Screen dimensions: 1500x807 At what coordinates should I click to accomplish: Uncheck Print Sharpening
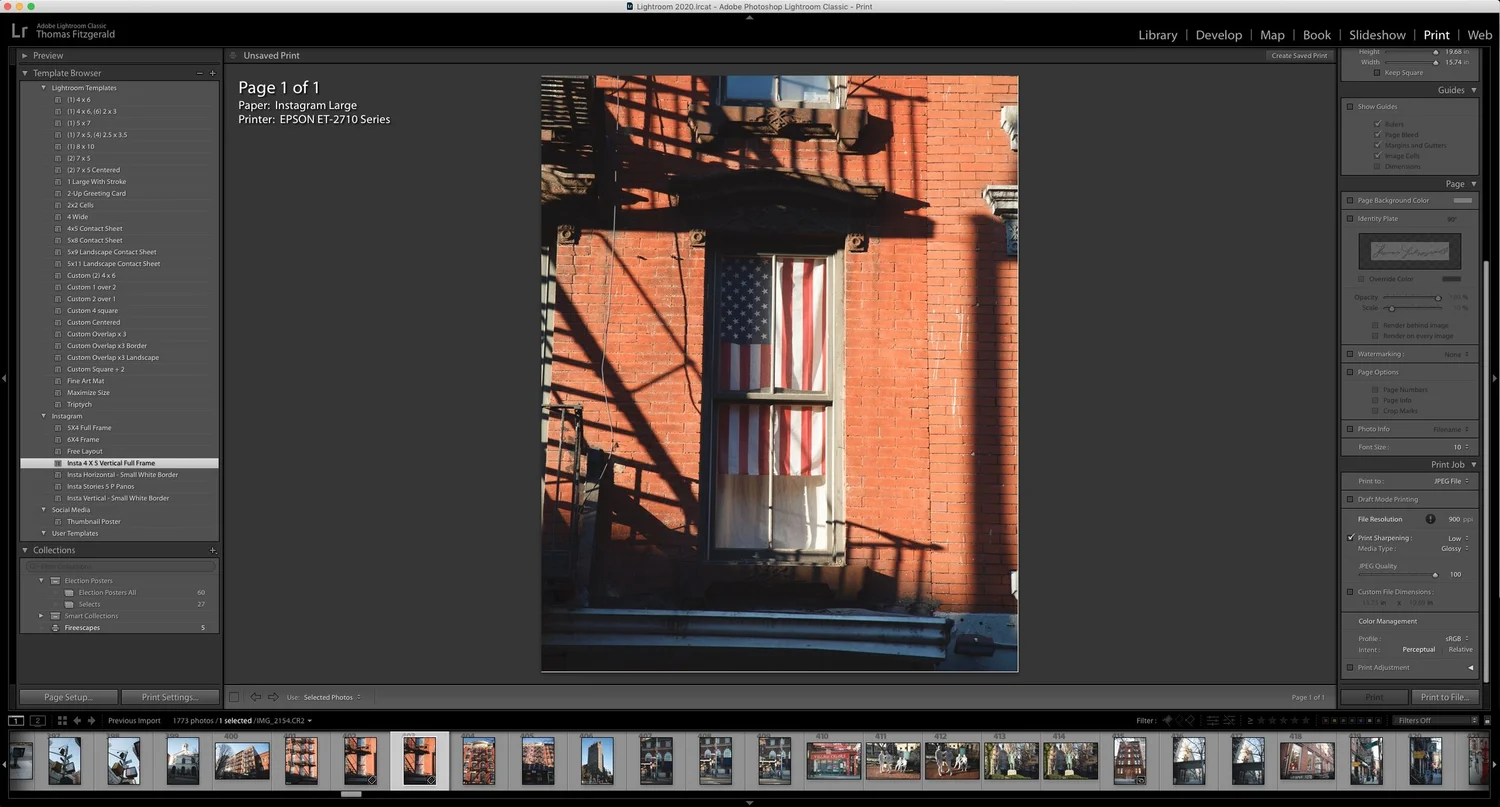(x=1350, y=538)
